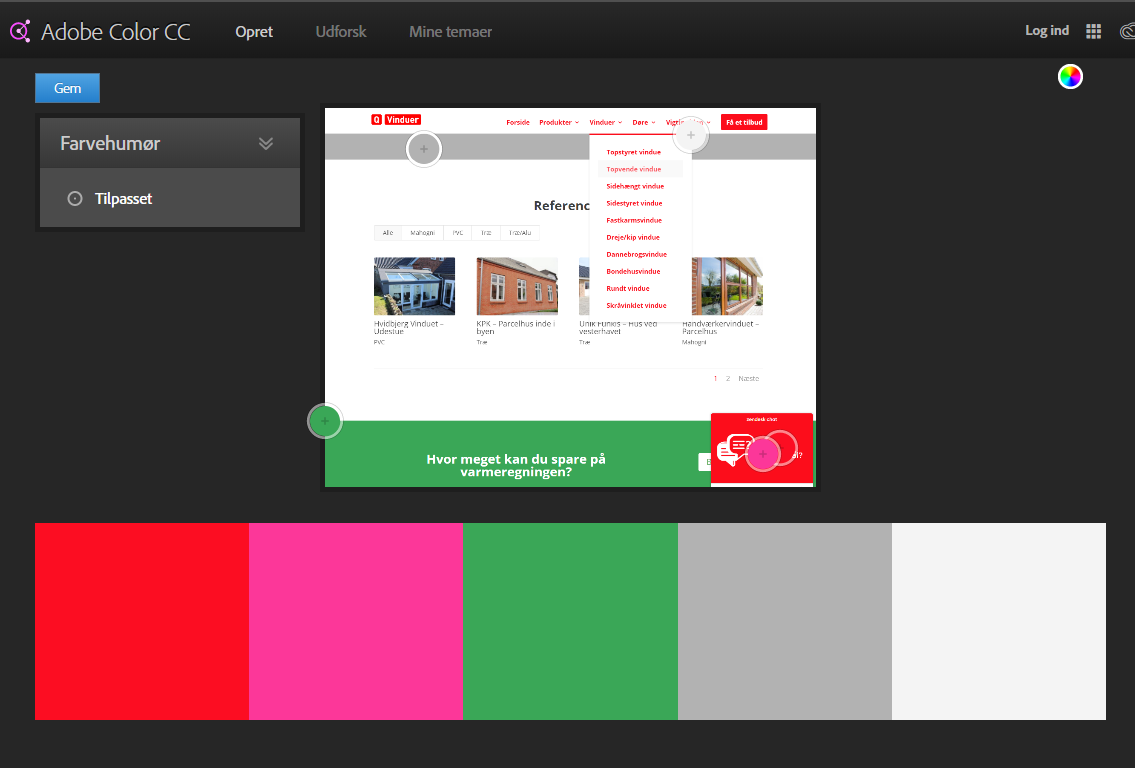This screenshot has width=1135, height=768.
Task: Pick the green color swatch
Action: pos(570,621)
